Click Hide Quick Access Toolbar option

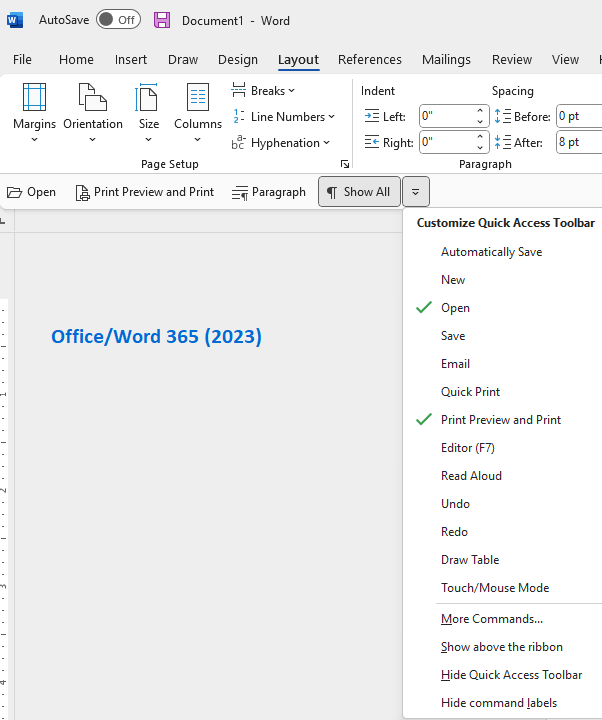coord(511,675)
